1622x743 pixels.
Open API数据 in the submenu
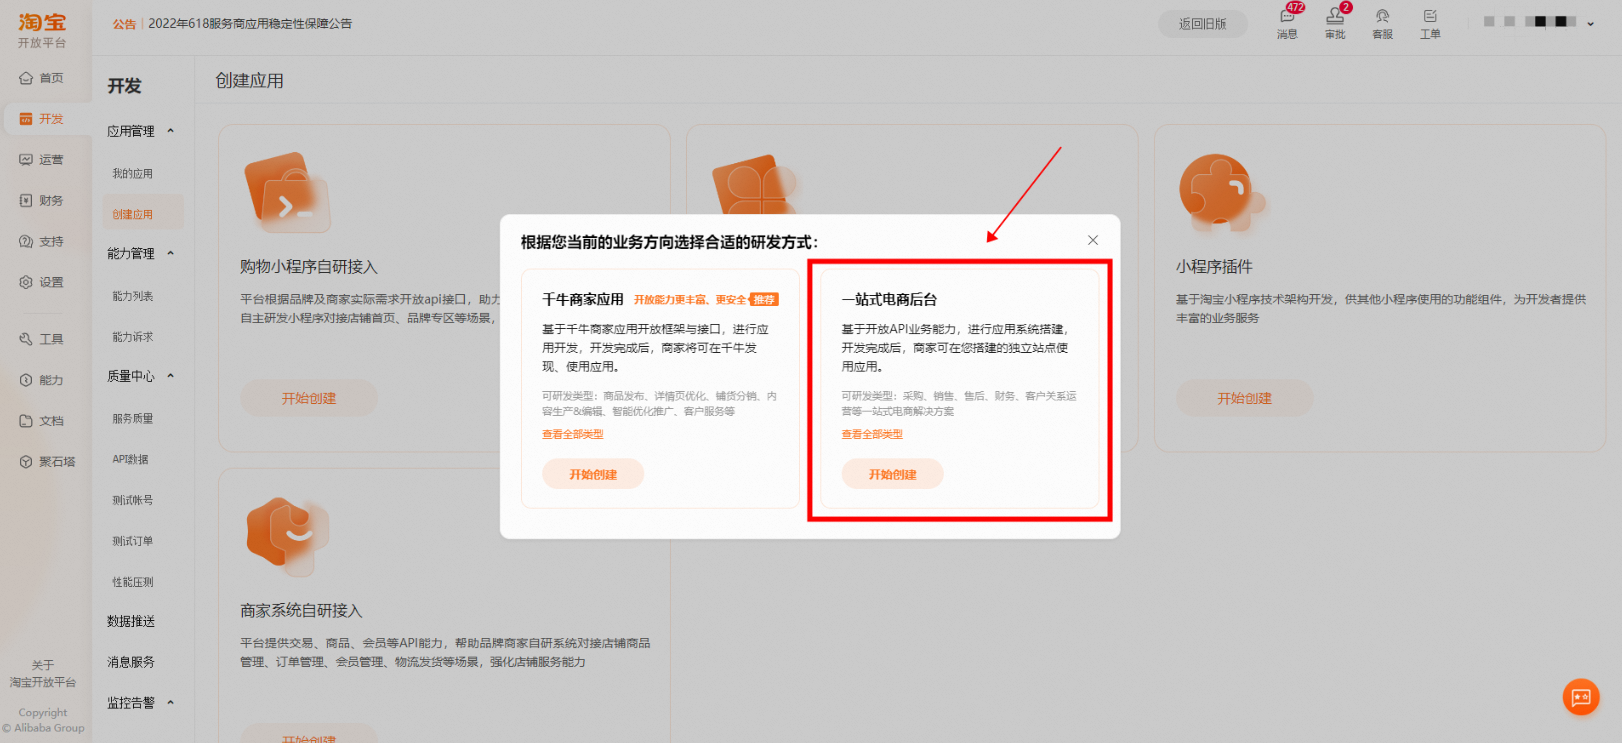(x=131, y=460)
